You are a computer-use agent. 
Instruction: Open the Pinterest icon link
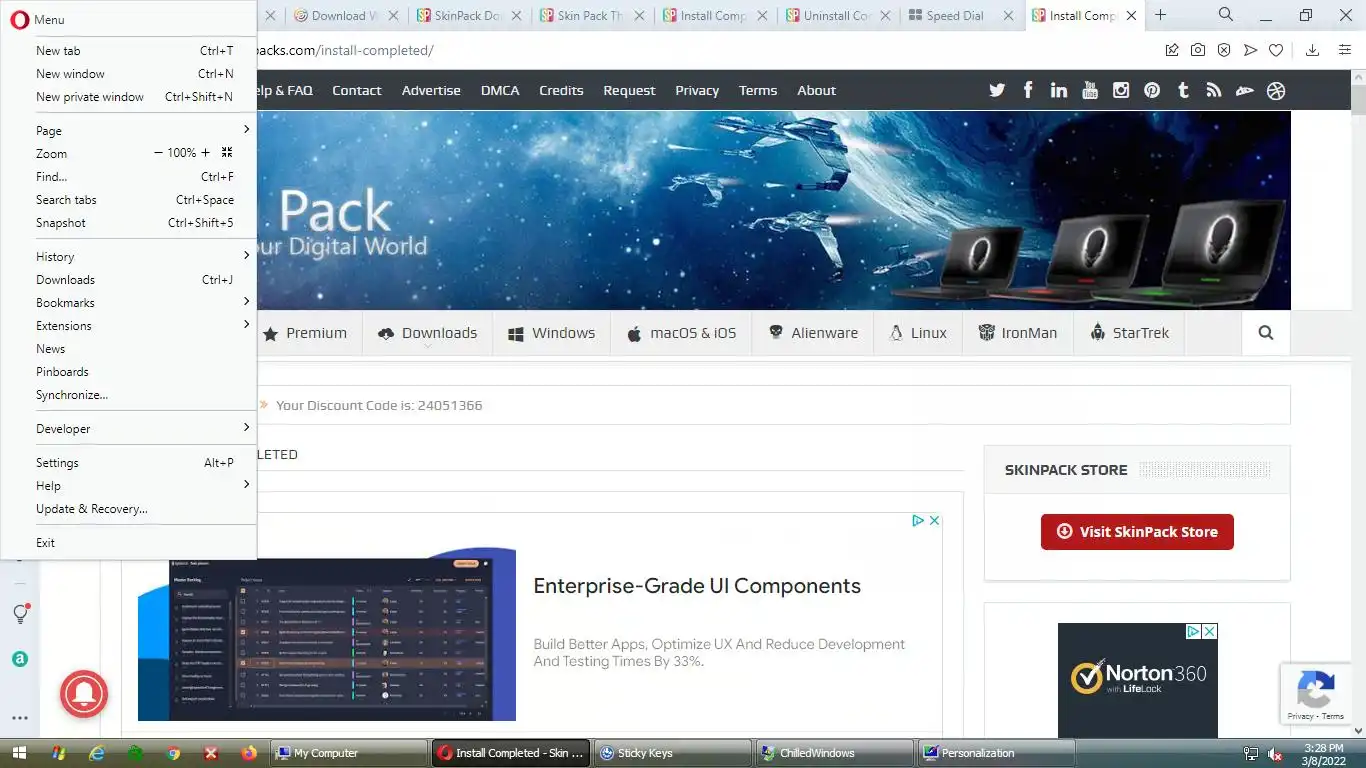click(x=1152, y=90)
